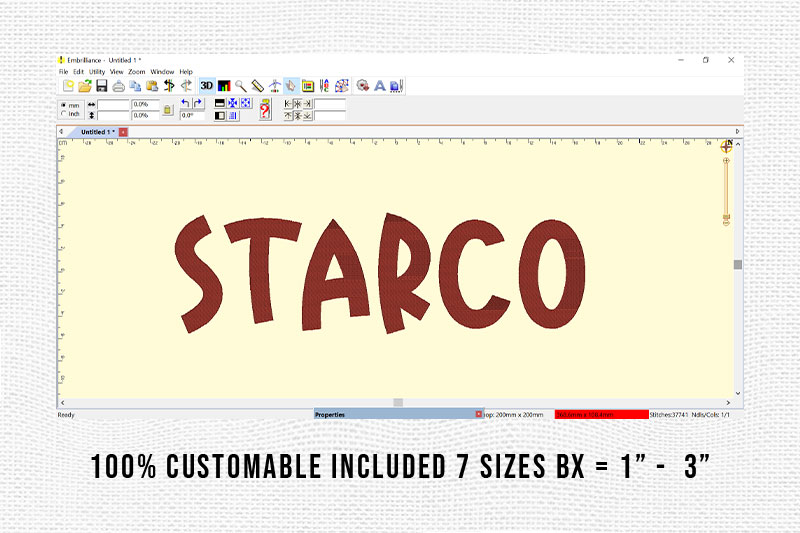The width and height of the screenshot is (800, 533).
Task: Print the current design
Action: (118, 86)
